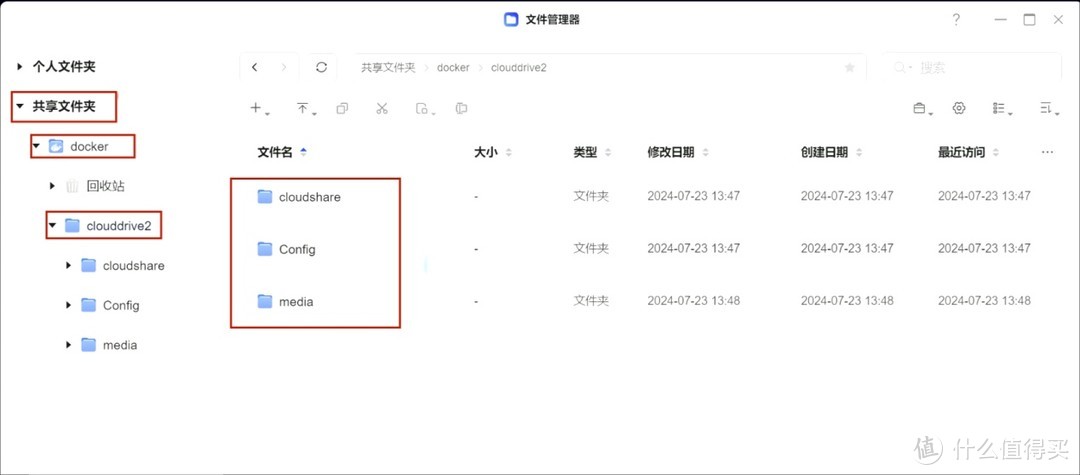Viewport: 1080px width, 475px height.
Task: Expand the 个人文件夹 tree node
Action: (20, 67)
